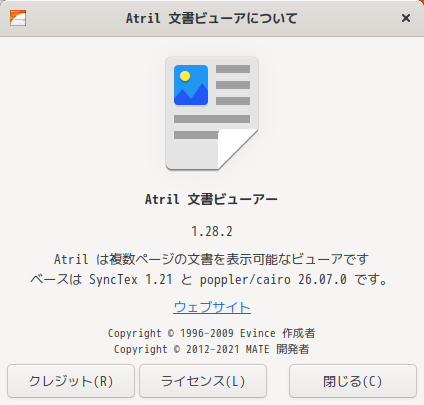Click the SyncTex 1.21 text

pyautogui.click(x=131, y=279)
